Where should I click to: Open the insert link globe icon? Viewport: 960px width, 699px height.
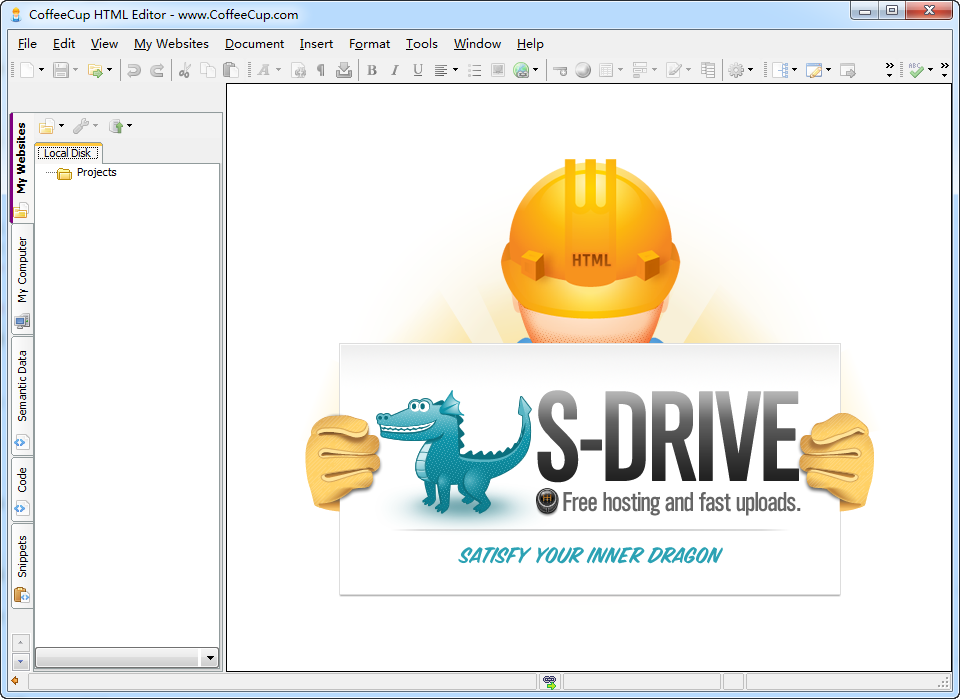point(521,70)
